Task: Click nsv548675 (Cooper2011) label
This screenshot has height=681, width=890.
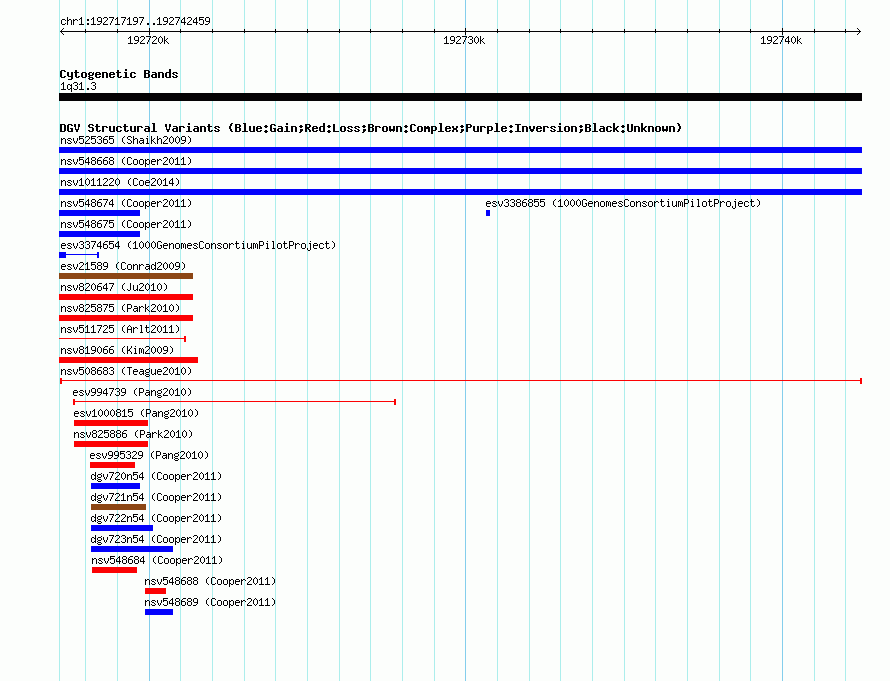Action: coord(126,224)
